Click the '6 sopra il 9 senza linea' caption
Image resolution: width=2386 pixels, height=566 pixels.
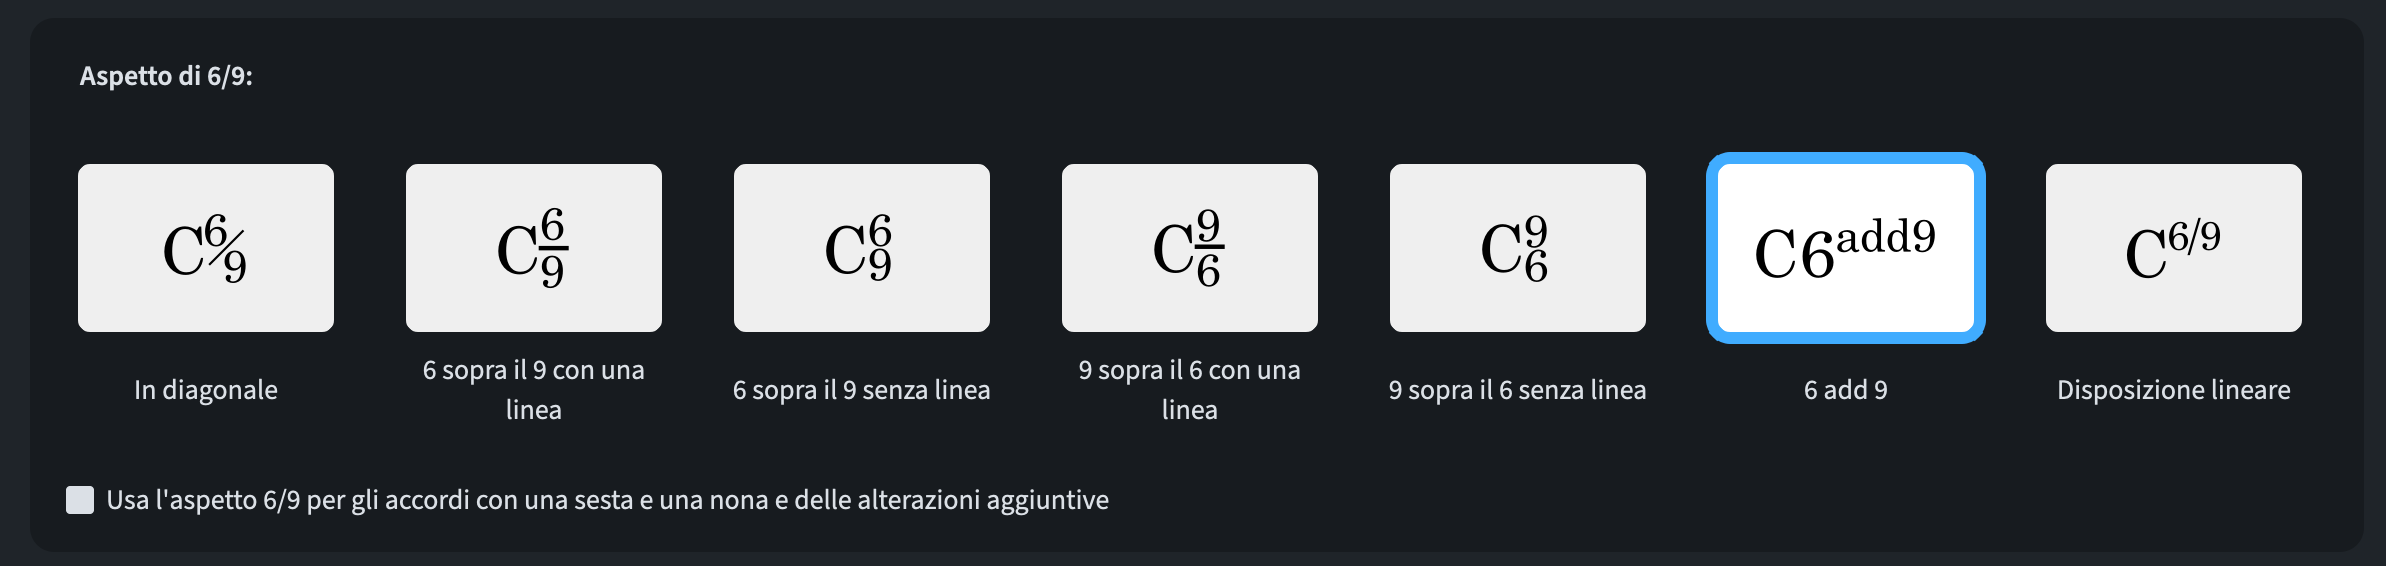tap(862, 390)
